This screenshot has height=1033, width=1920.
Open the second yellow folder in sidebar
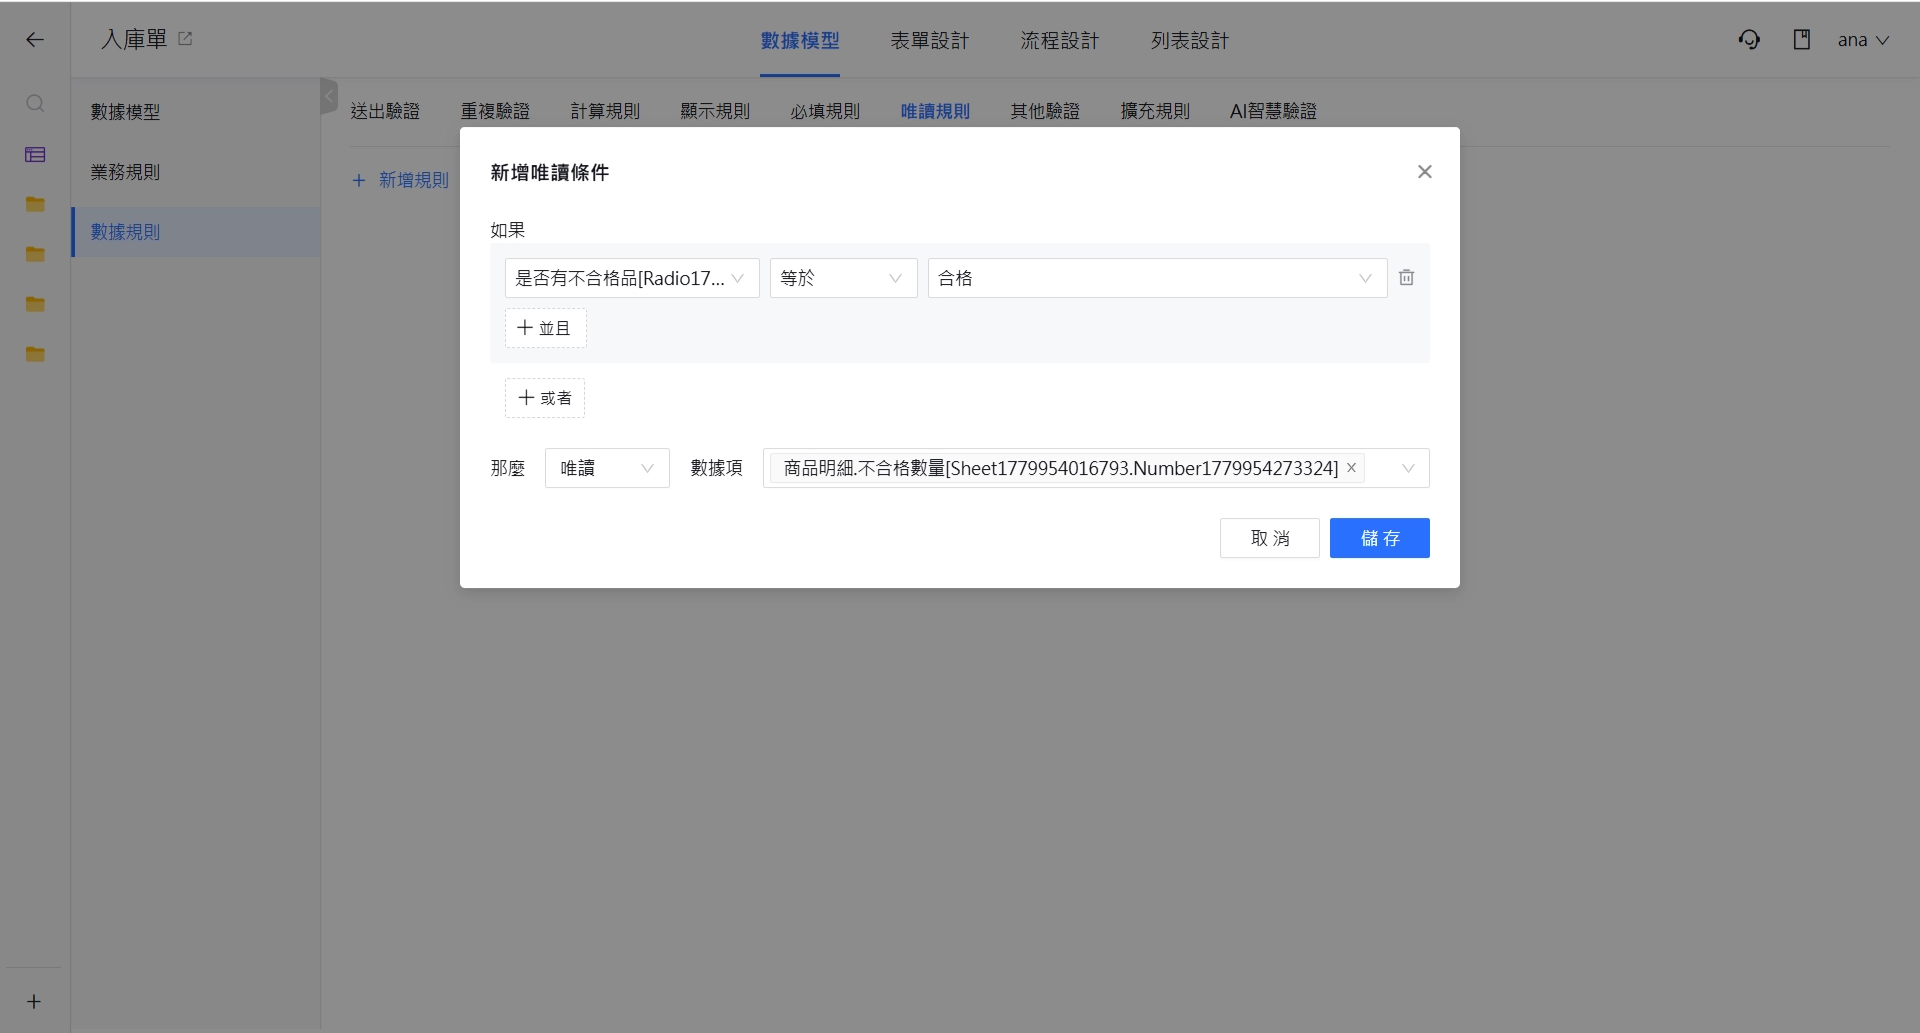point(35,254)
